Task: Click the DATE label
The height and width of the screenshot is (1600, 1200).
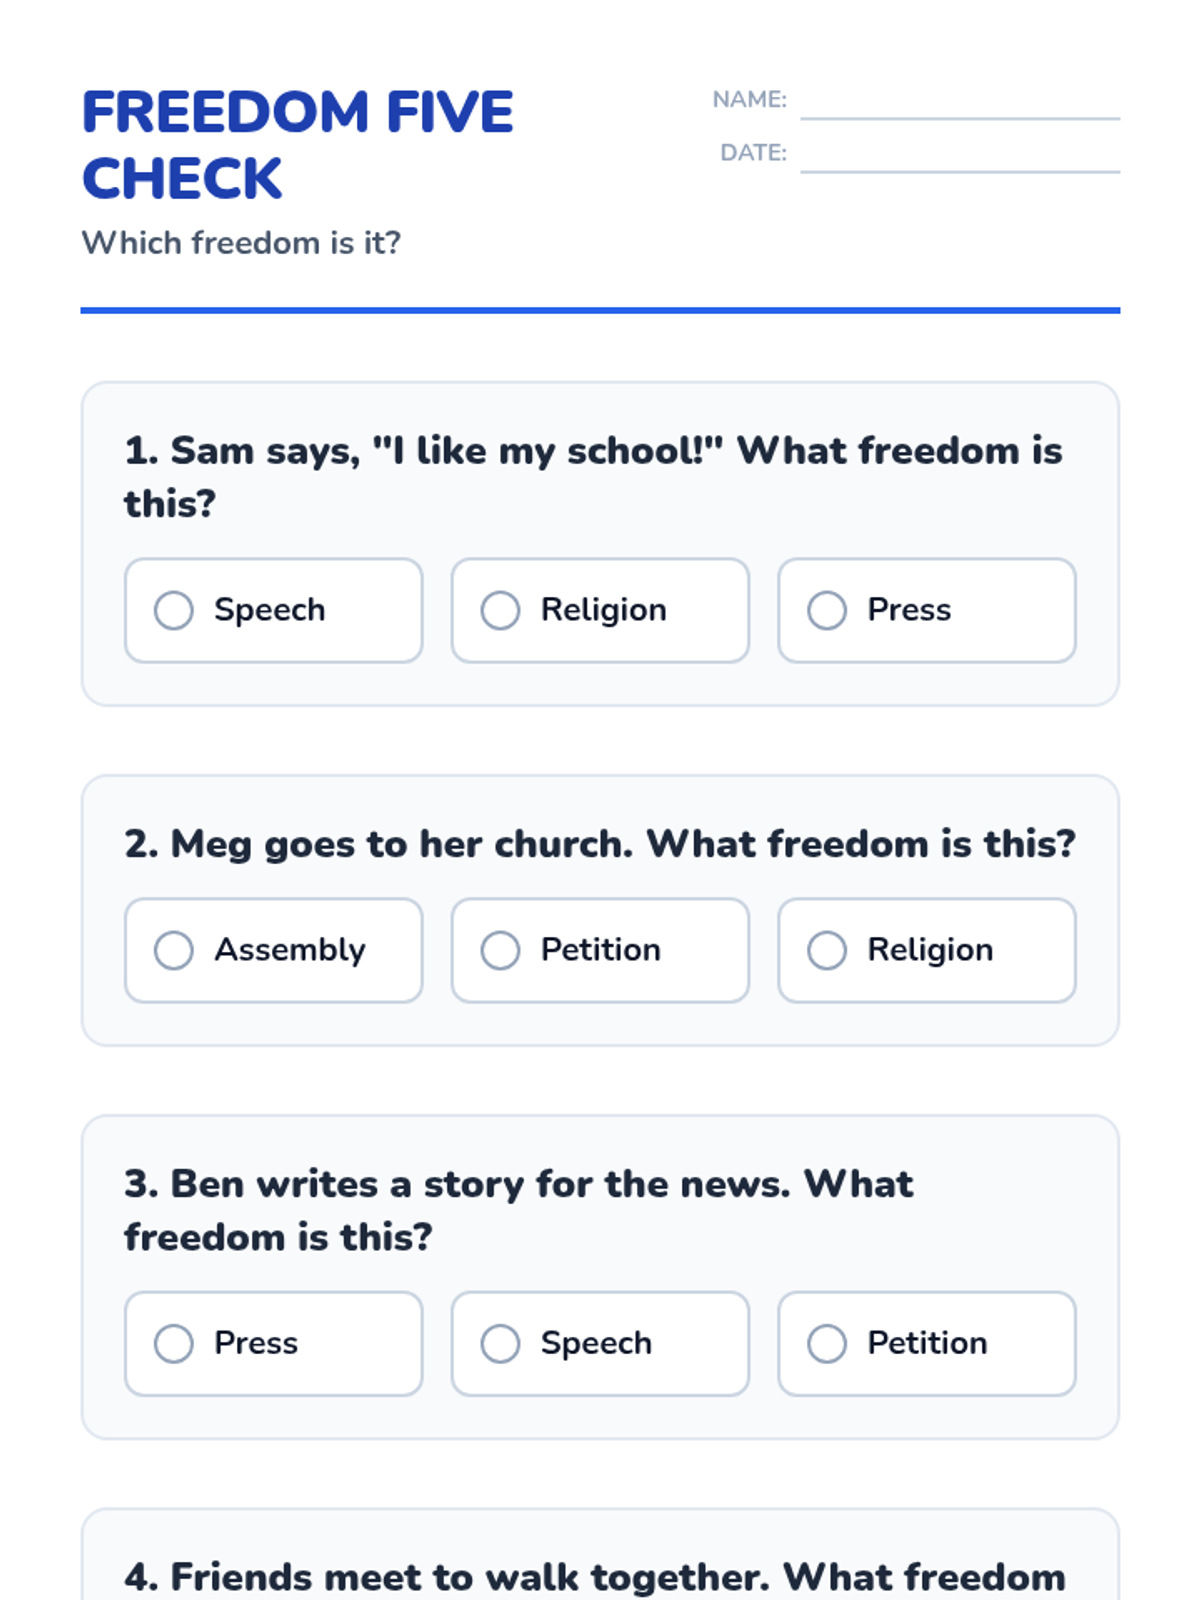Action: (x=753, y=153)
